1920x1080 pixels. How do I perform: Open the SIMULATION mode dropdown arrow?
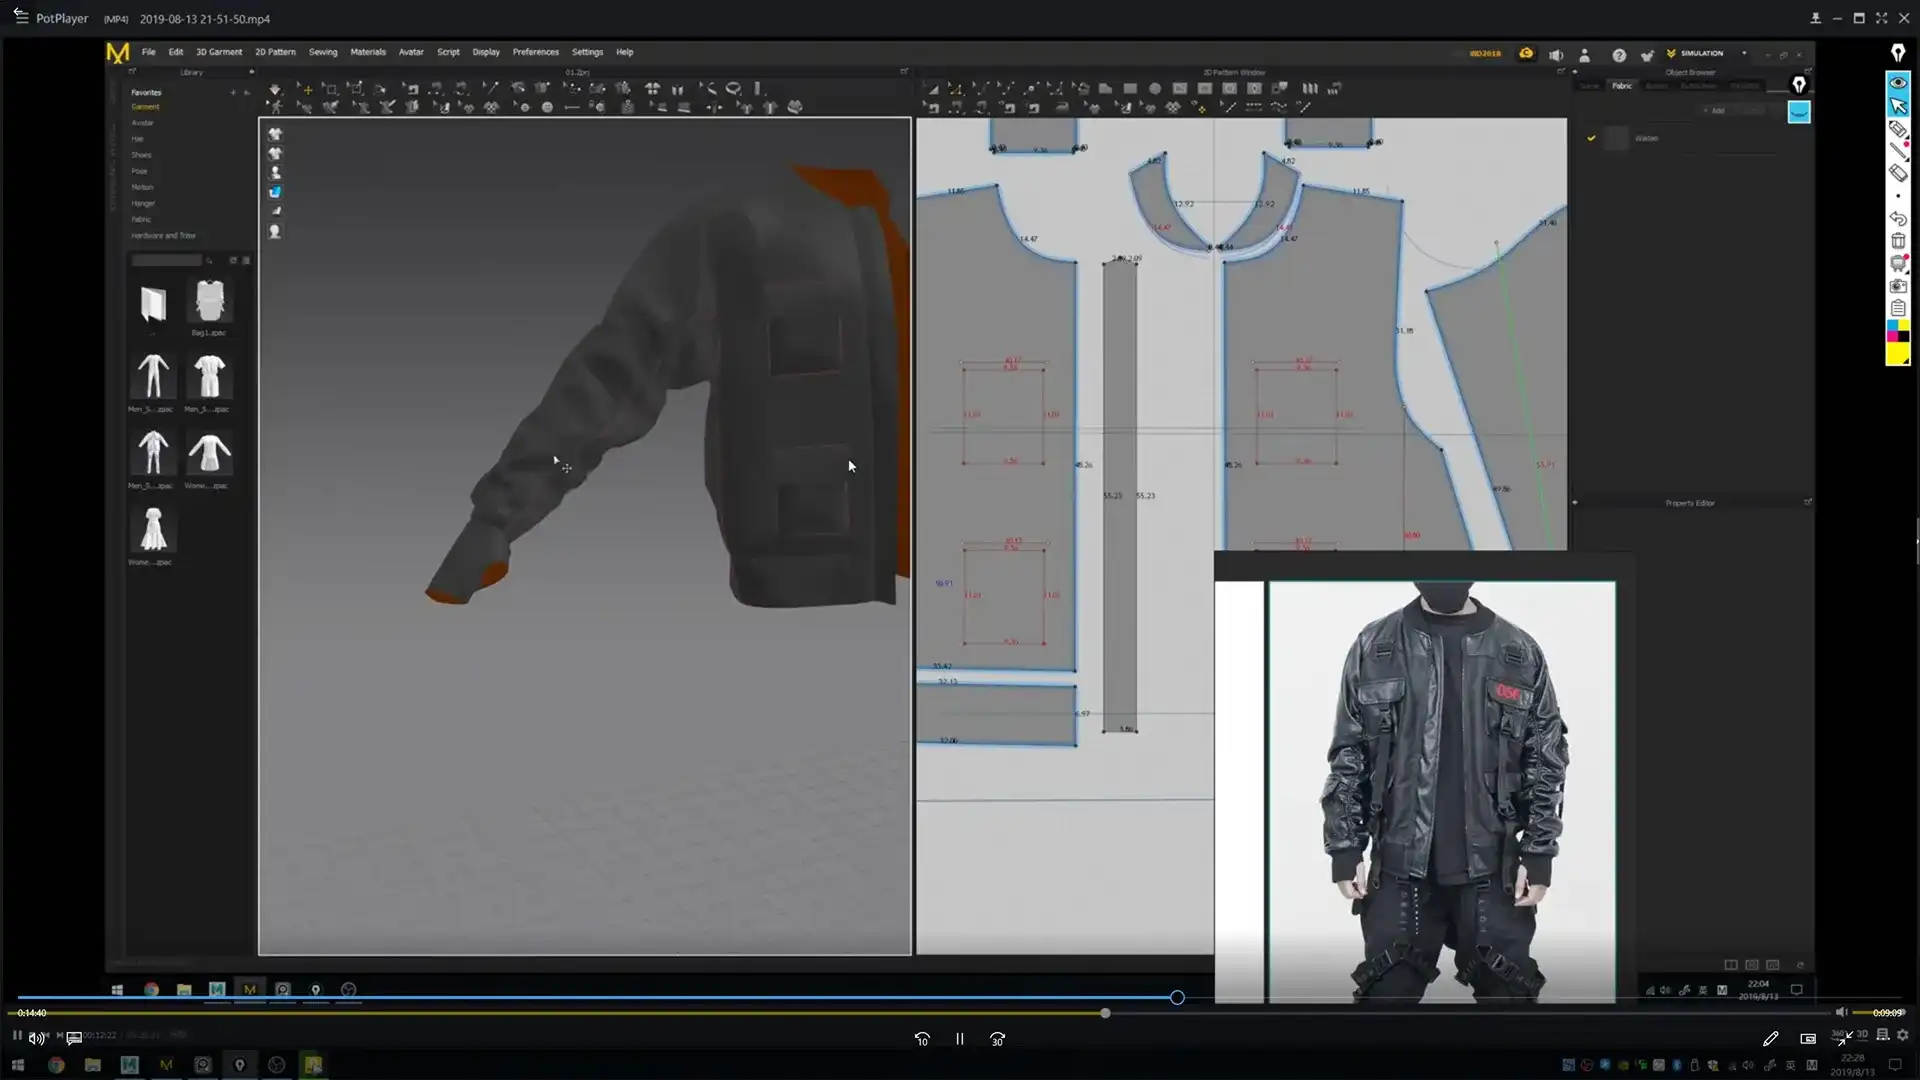tap(1744, 53)
